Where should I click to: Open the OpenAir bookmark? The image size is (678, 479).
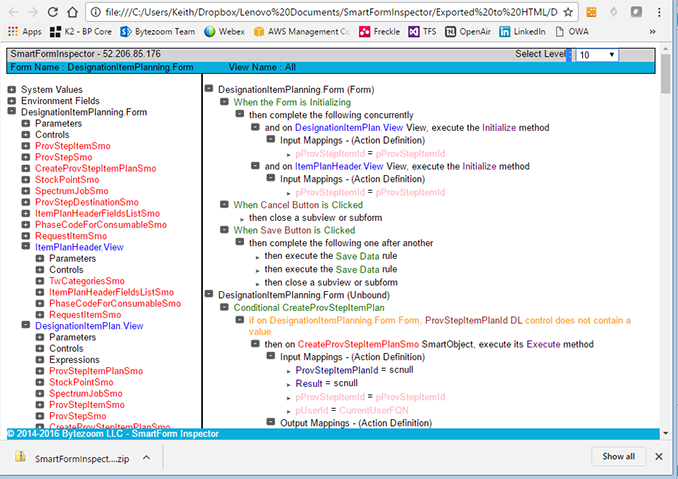[x=468, y=32]
